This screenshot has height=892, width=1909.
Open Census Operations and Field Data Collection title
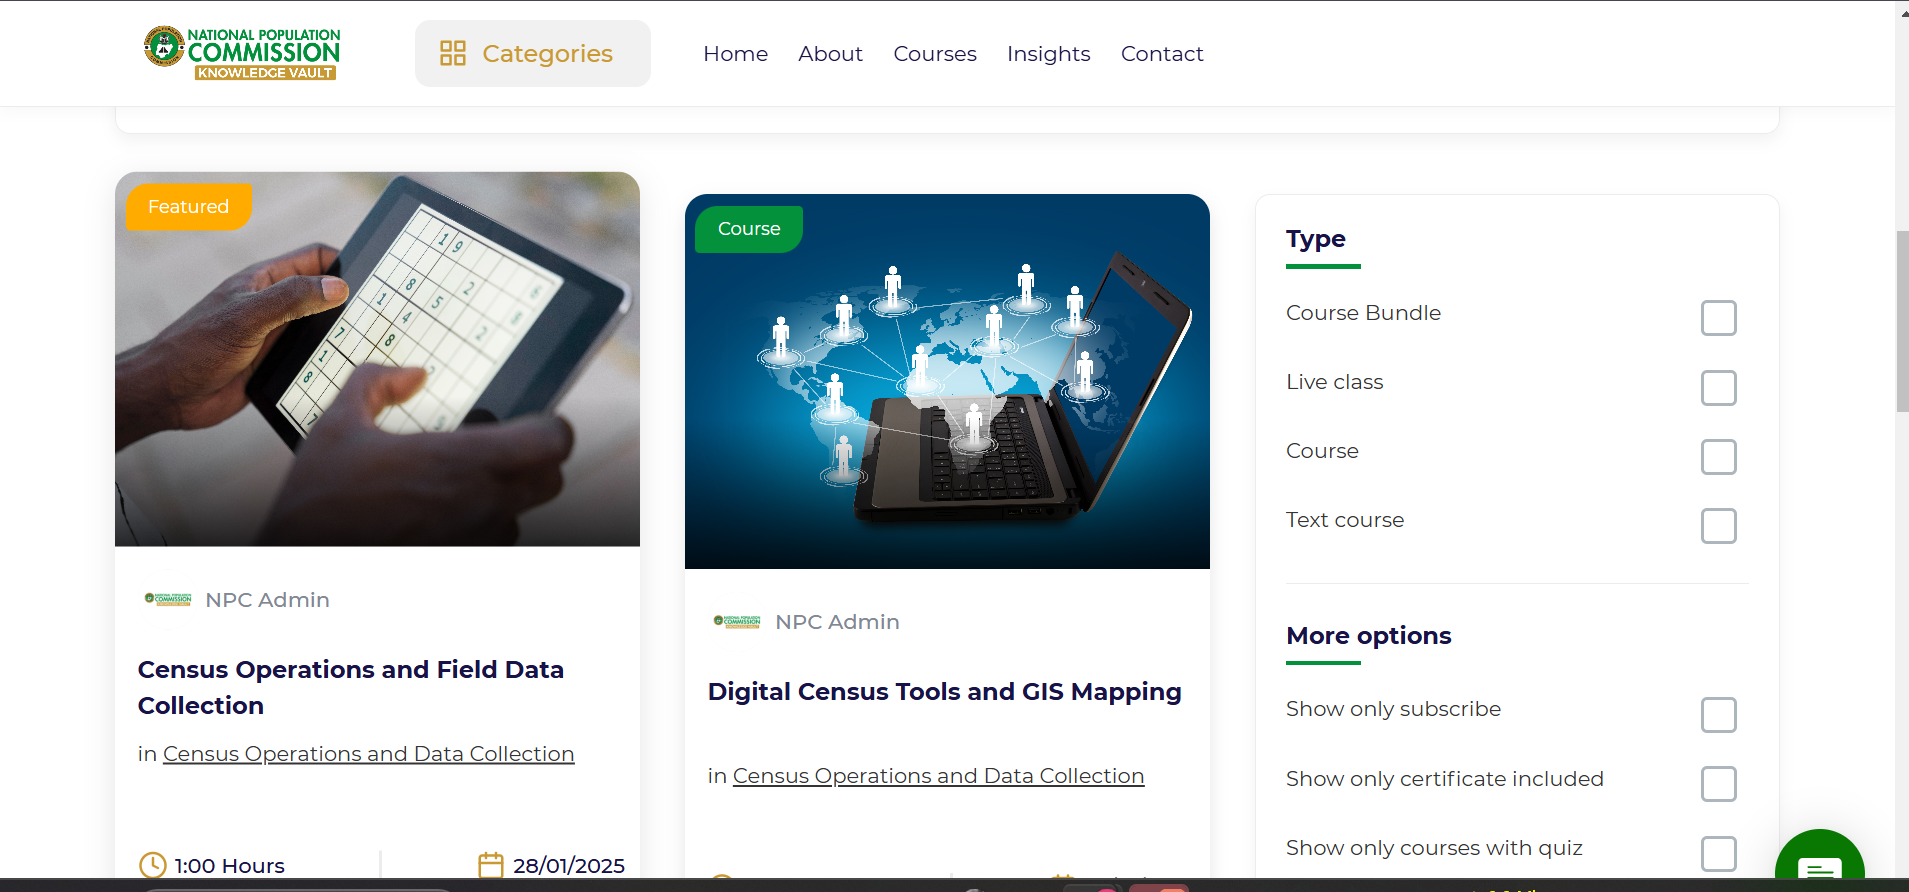351,687
